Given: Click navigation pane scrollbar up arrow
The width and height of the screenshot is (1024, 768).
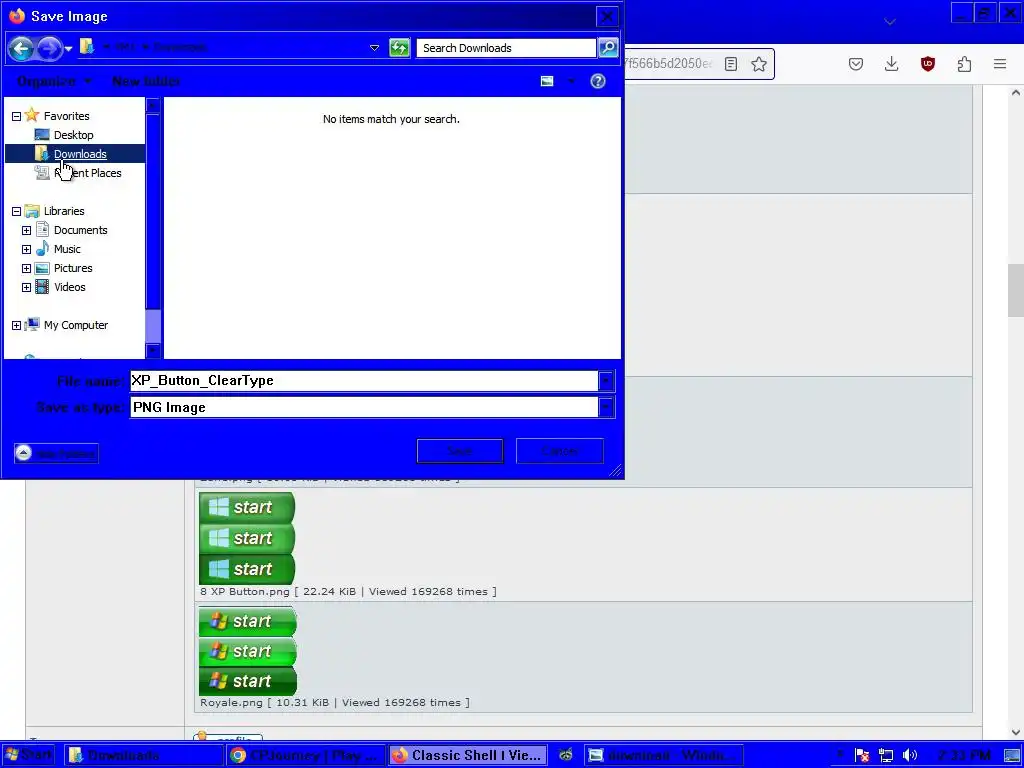Looking at the screenshot, I should [153, 105].
